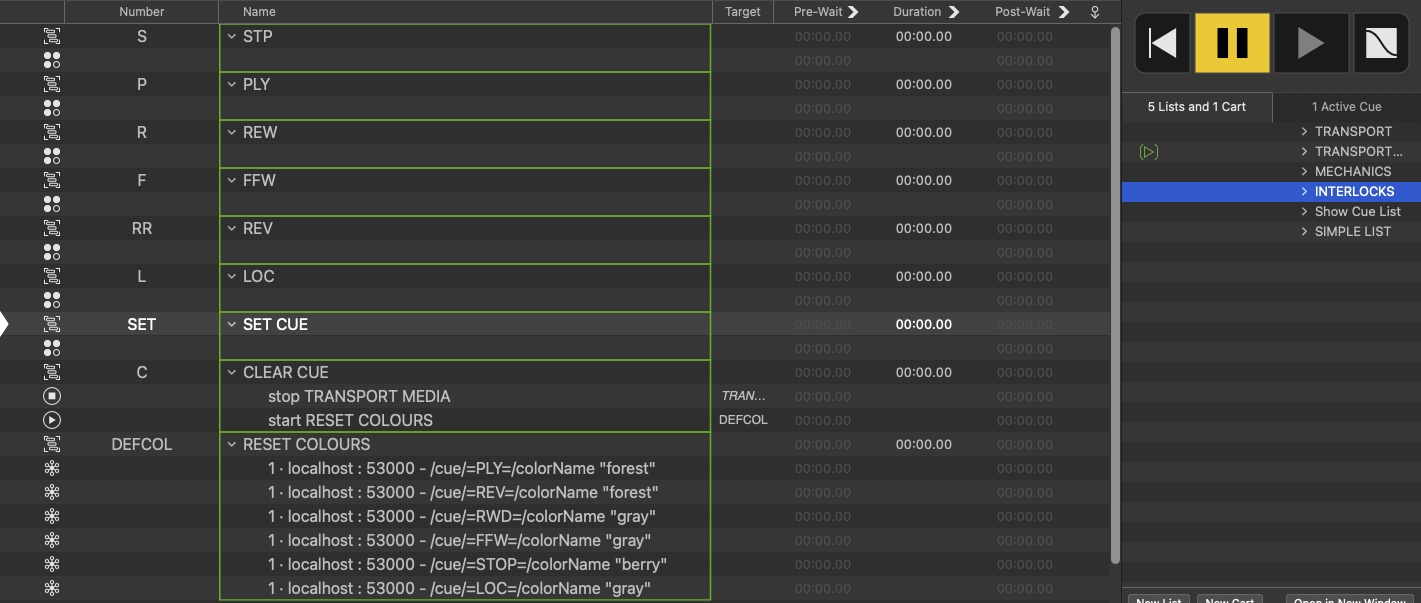Screen dimensions: 1421x603
Task: Click the yellow pause button
Action: tap(1232, 43)
